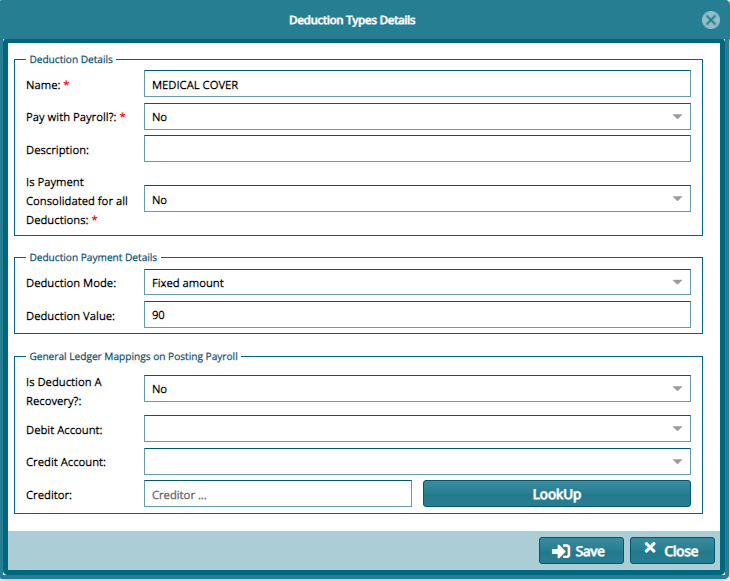This screenshot has width=730, height=581.
Task: Save the deduction type
Action: [581, 551]
